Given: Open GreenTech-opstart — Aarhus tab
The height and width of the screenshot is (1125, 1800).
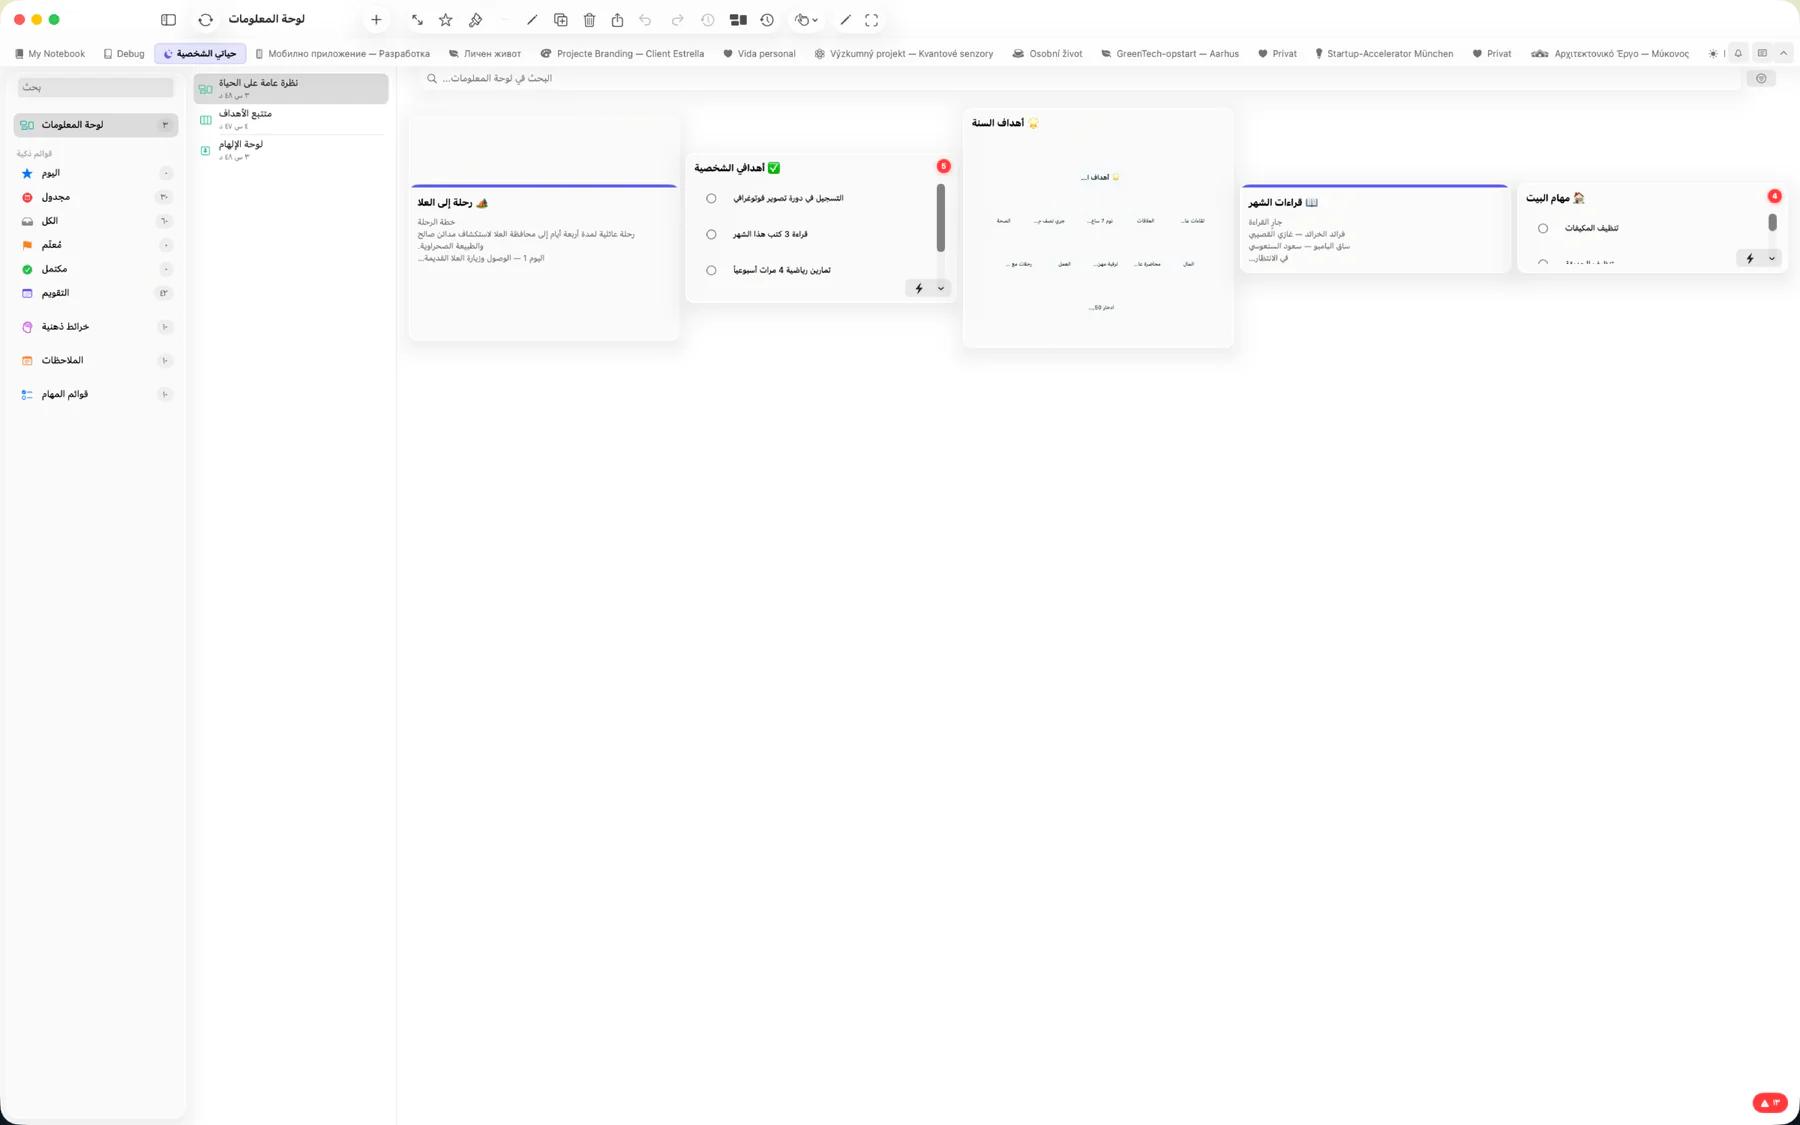Looking at the screenshot, I should pyautogui.click(x=1170, y=54).
